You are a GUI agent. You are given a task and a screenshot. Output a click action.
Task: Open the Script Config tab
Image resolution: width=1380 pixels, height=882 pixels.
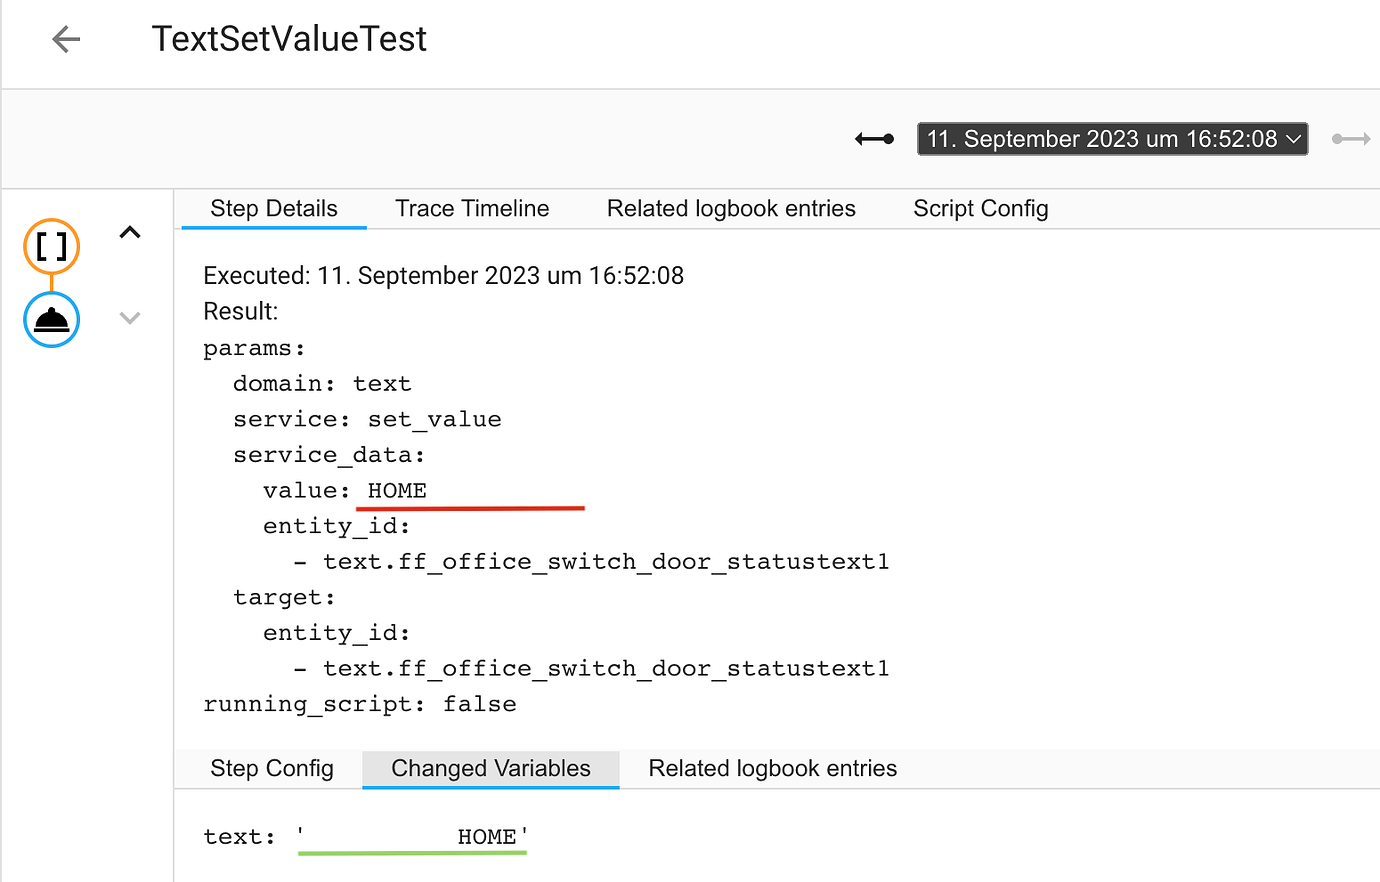pyautogui.click(x=980, y=208)
